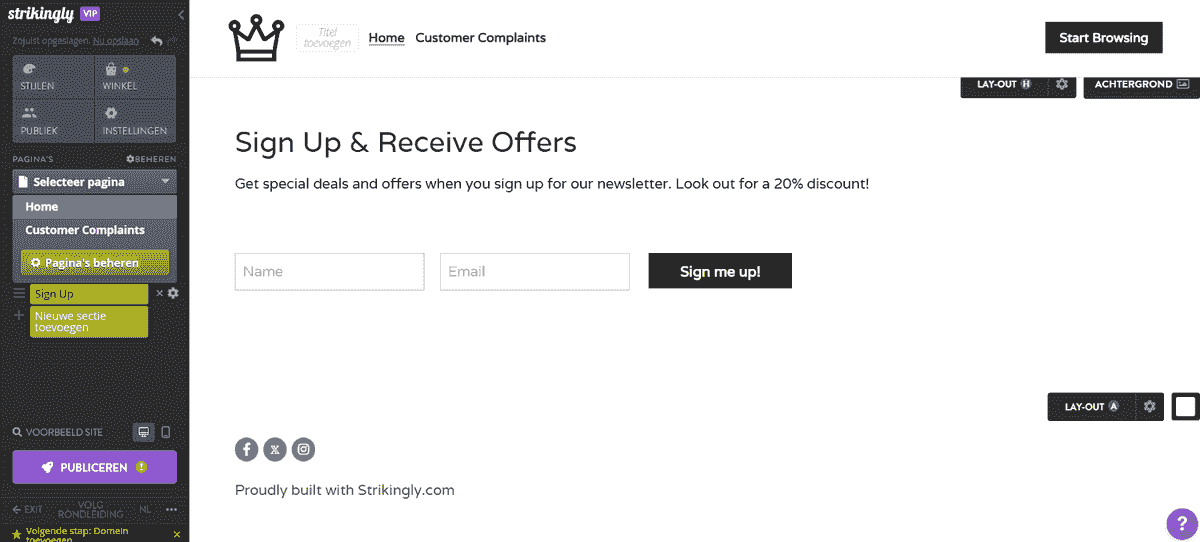The height and width of the screenshot is (542, 1200).
Task: Open the Publiek audience panel
Action: (x=53, y=121)
